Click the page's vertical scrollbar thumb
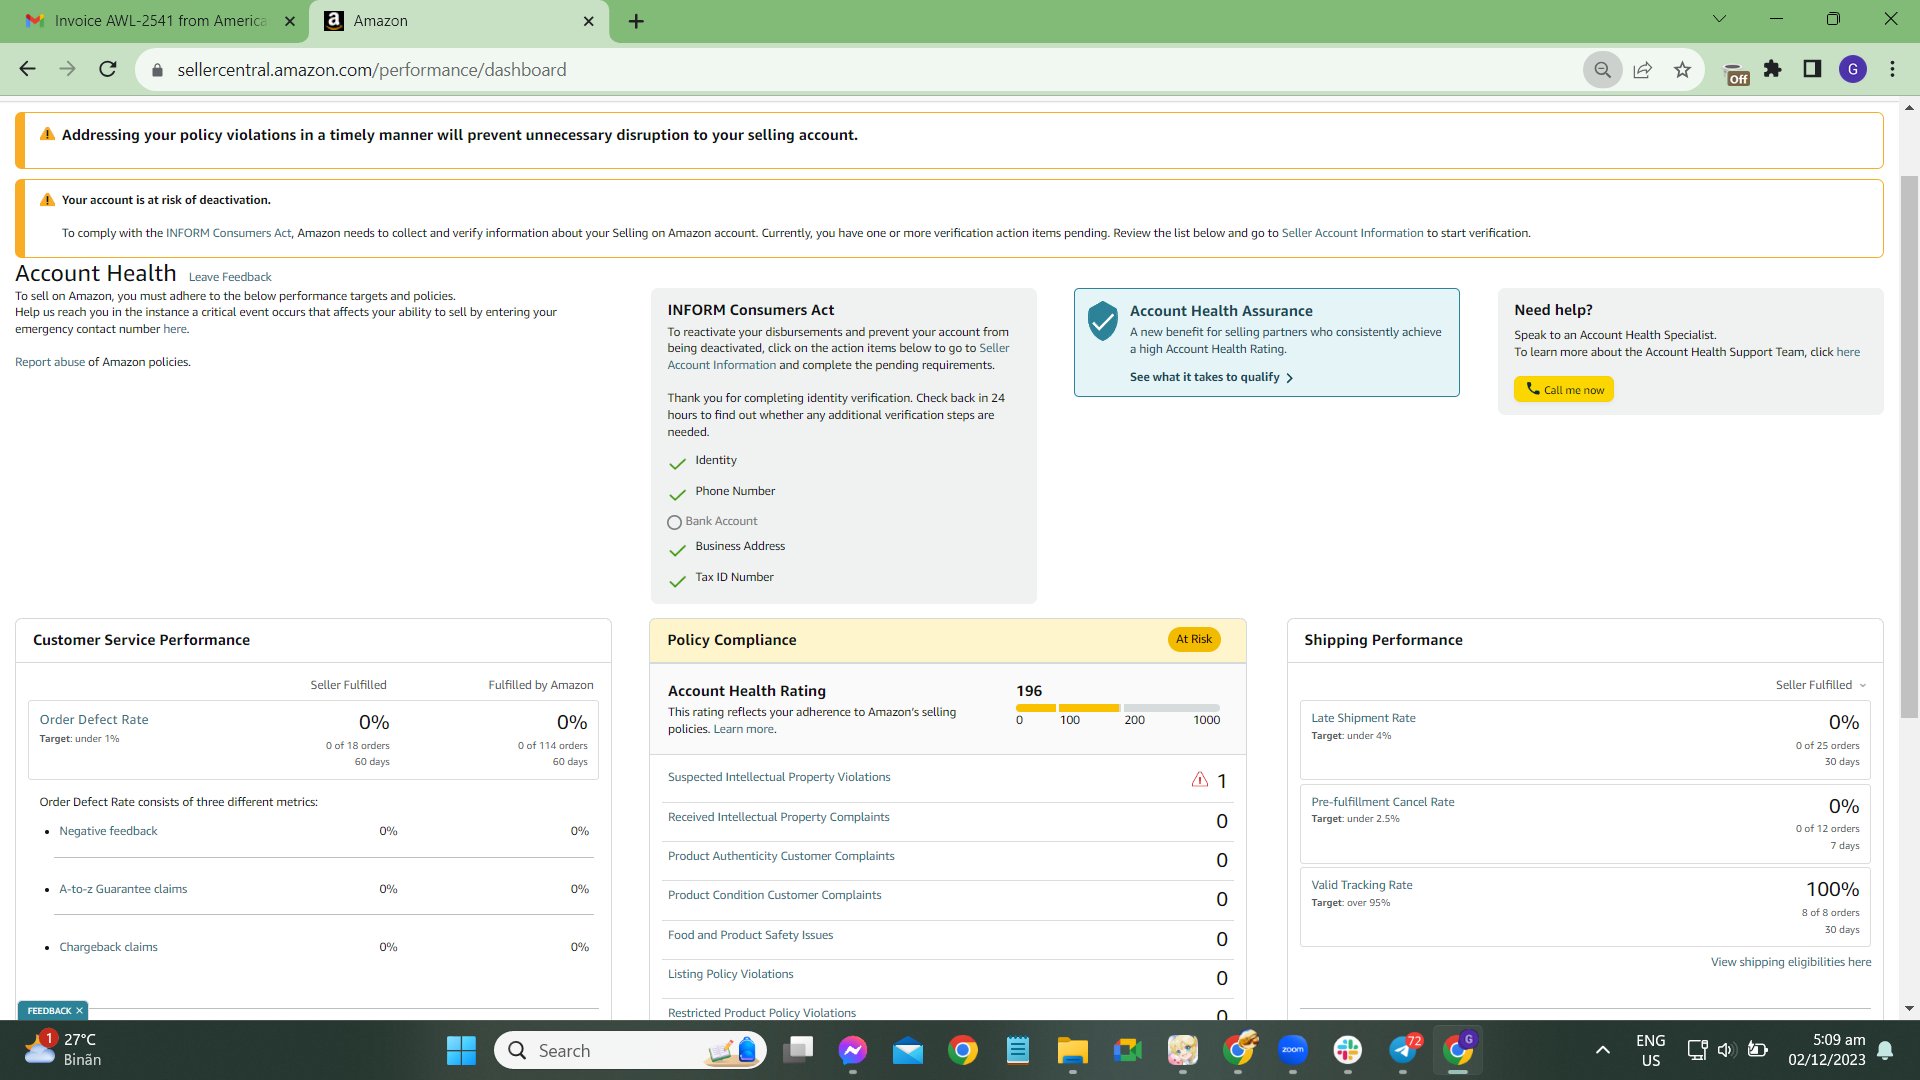The image size is (1920, 1080). (1909, 447)
